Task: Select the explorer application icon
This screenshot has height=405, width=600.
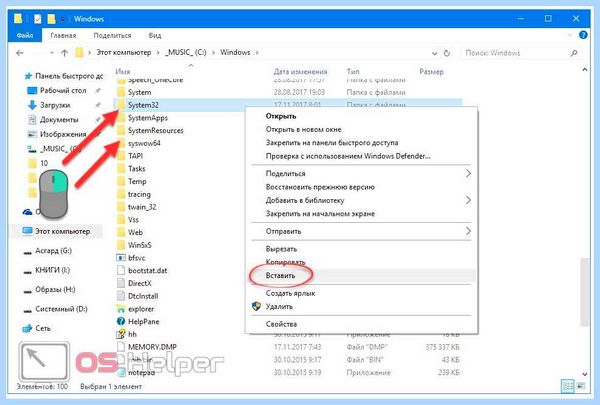Action: pos(121,309)
